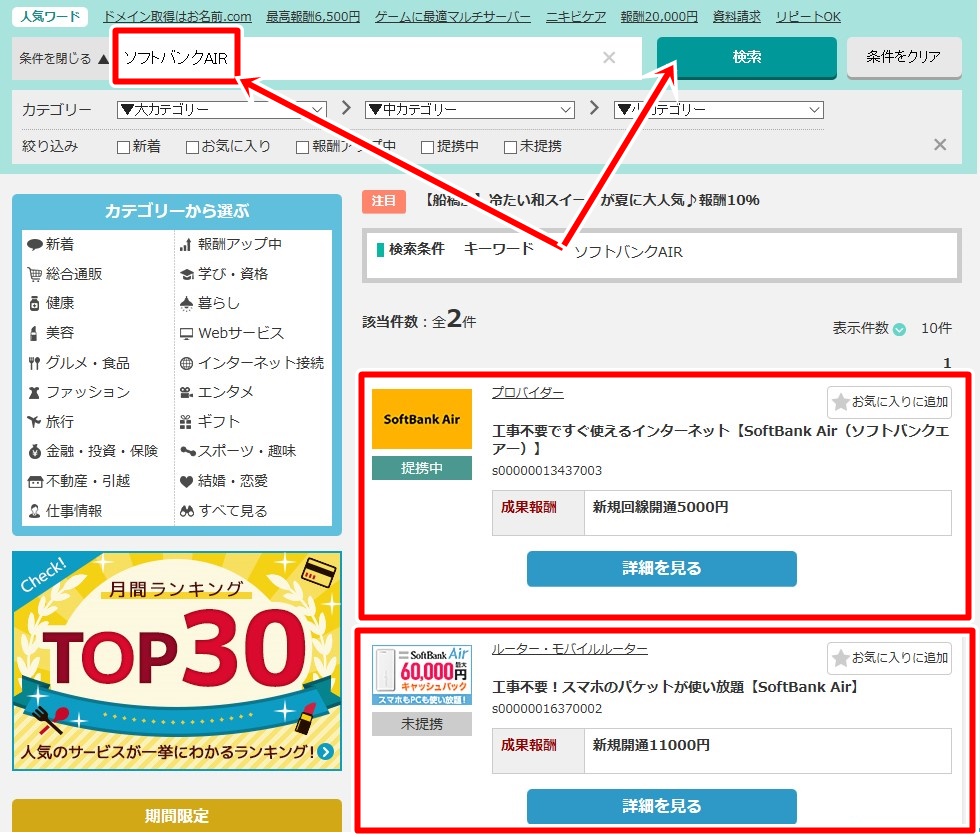
Task: Click the 報酬アップ中 bar chart icon
Action: click(186, 244)
